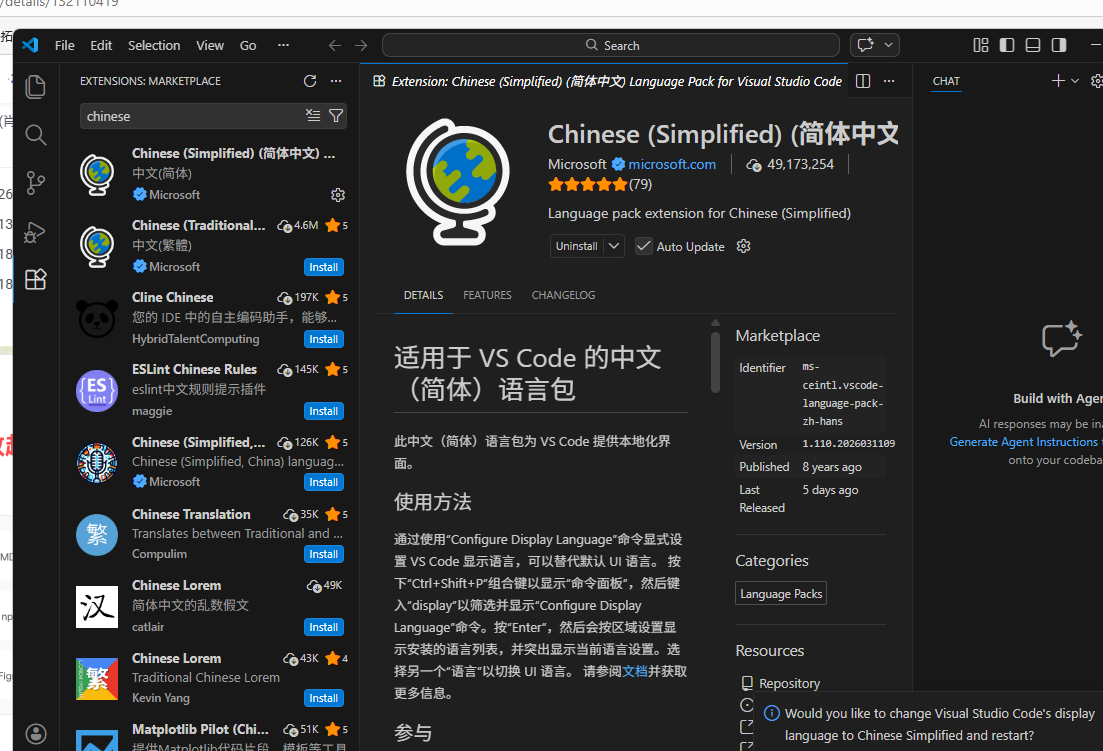Open manage gear for Chinese (Simplified) list item
The width and height of the screenshot is (1103, 751).
(x=338, y=195)
